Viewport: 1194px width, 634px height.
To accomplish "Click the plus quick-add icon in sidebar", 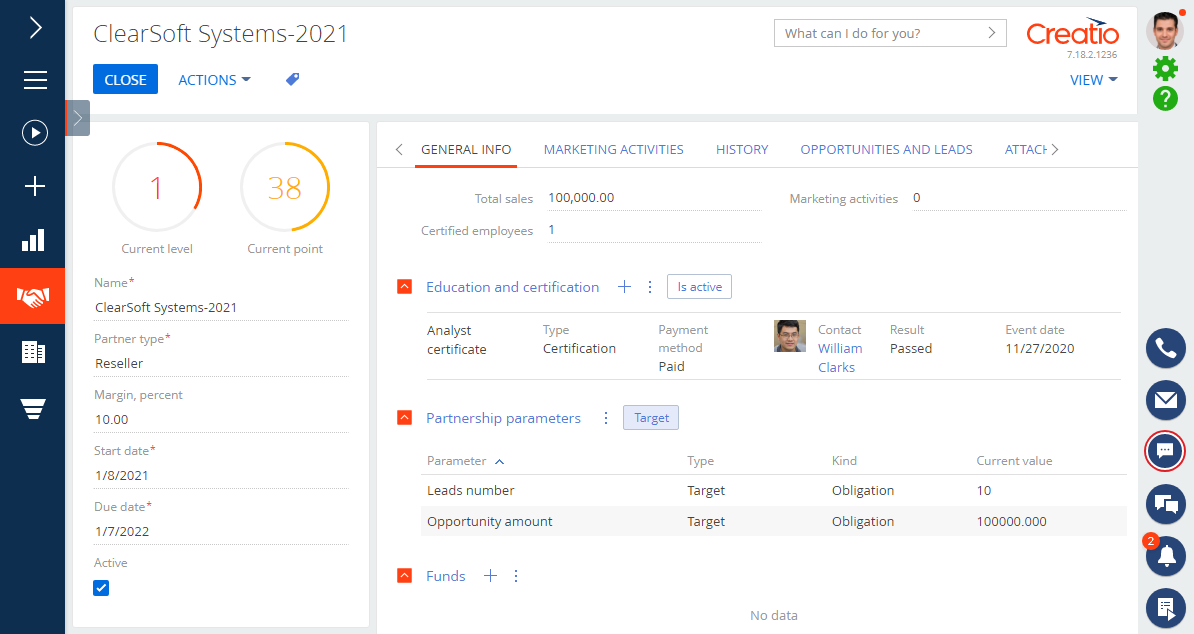I will click(35, 186).
